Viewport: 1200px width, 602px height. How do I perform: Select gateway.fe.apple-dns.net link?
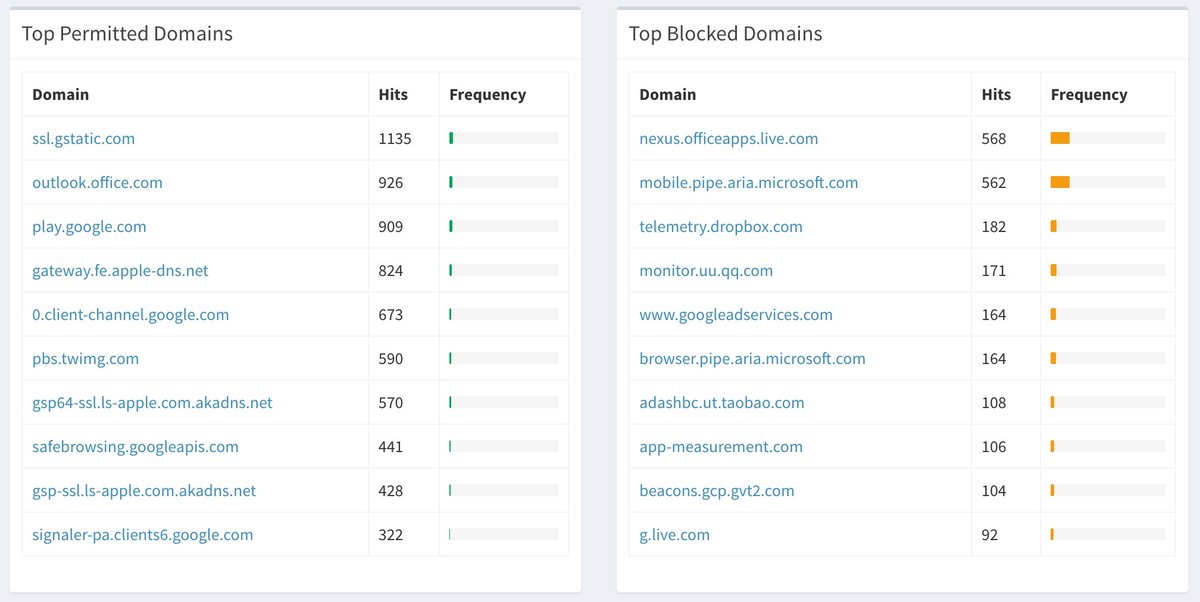120,271
